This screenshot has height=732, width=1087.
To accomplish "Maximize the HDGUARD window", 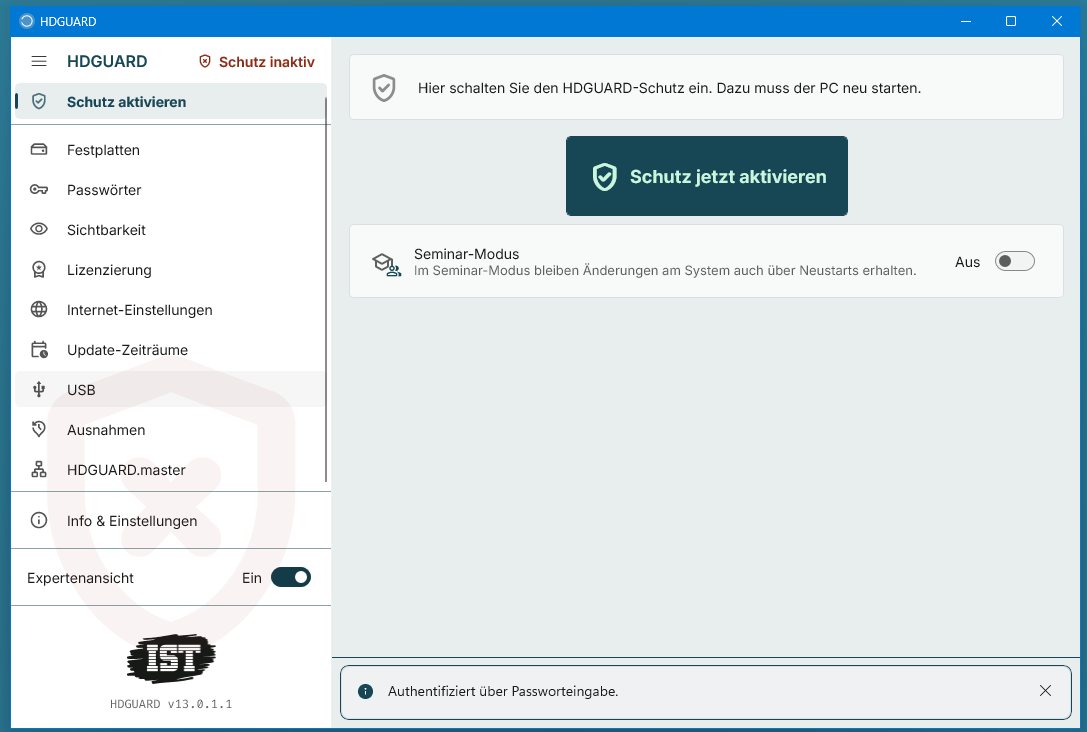I will click(x=1011, y=21).
